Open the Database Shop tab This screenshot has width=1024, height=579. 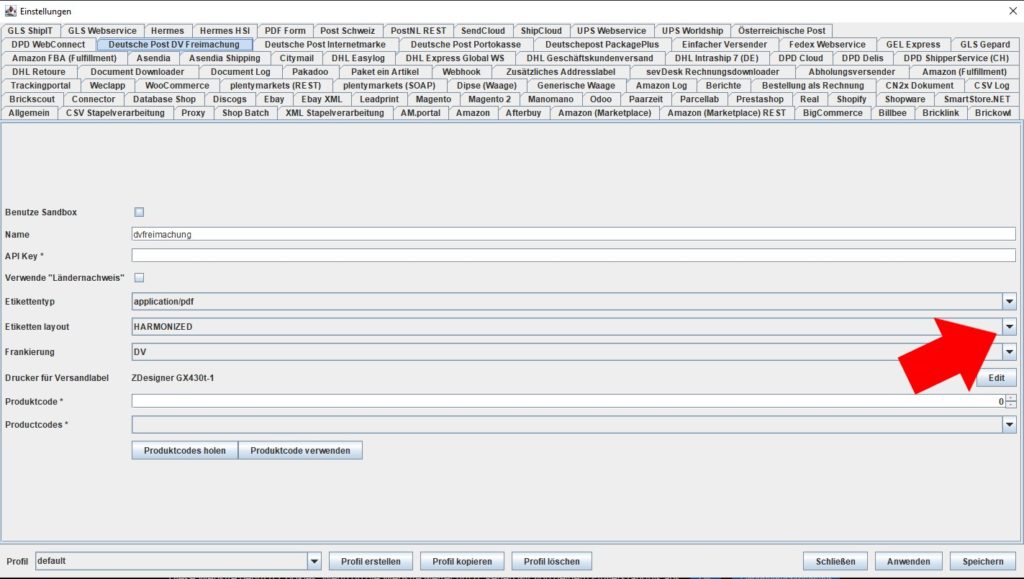click(x=165, y=99)
